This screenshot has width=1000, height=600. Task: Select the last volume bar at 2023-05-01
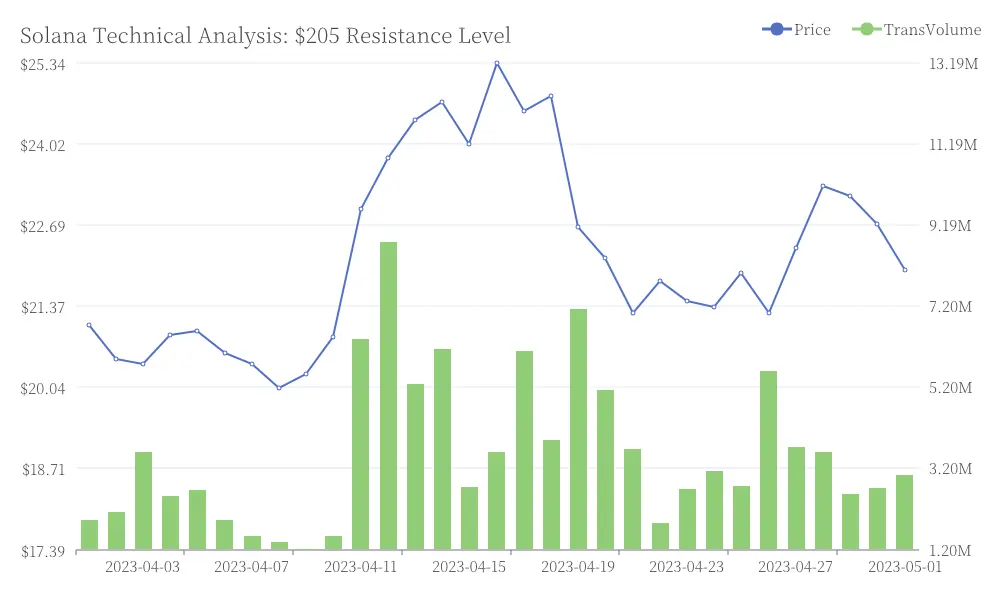[904, 512]
